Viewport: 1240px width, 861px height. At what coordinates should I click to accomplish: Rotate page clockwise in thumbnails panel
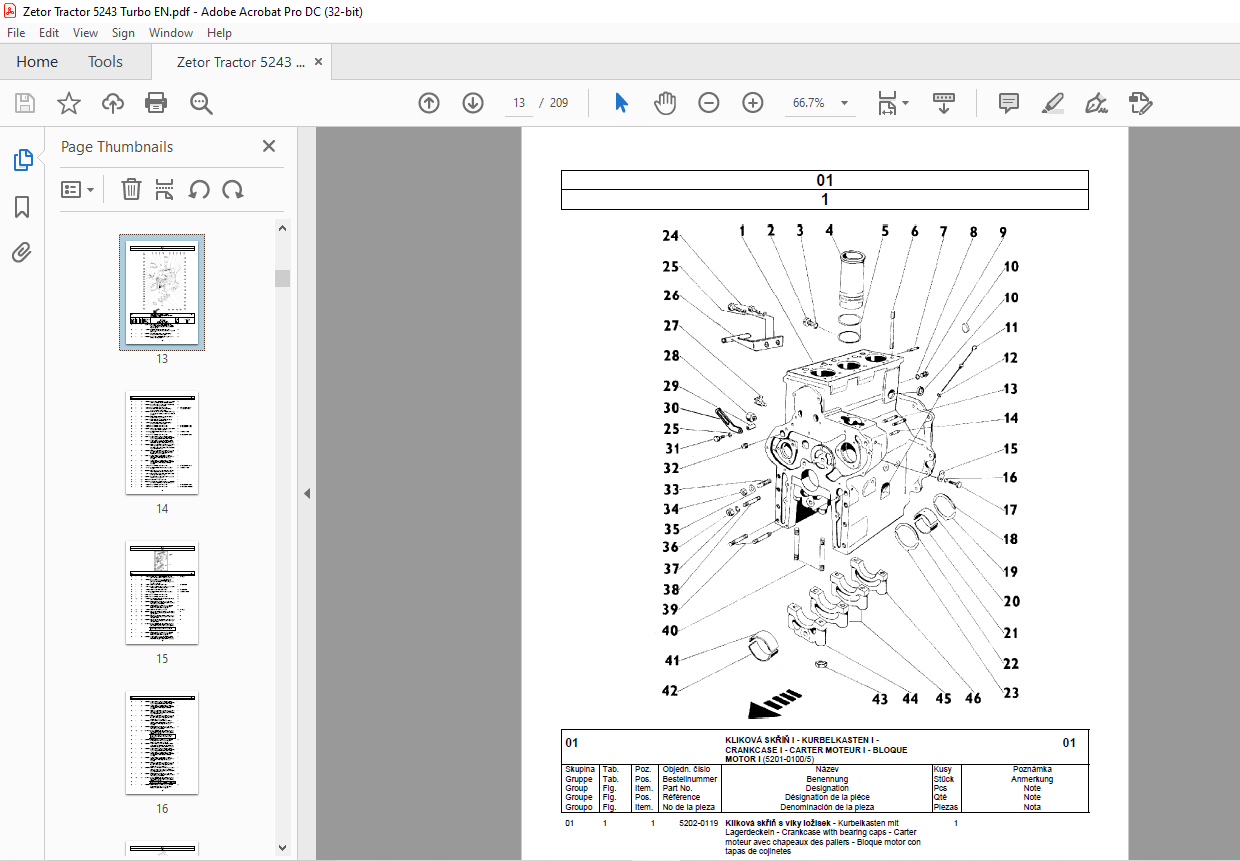point(233,189)
